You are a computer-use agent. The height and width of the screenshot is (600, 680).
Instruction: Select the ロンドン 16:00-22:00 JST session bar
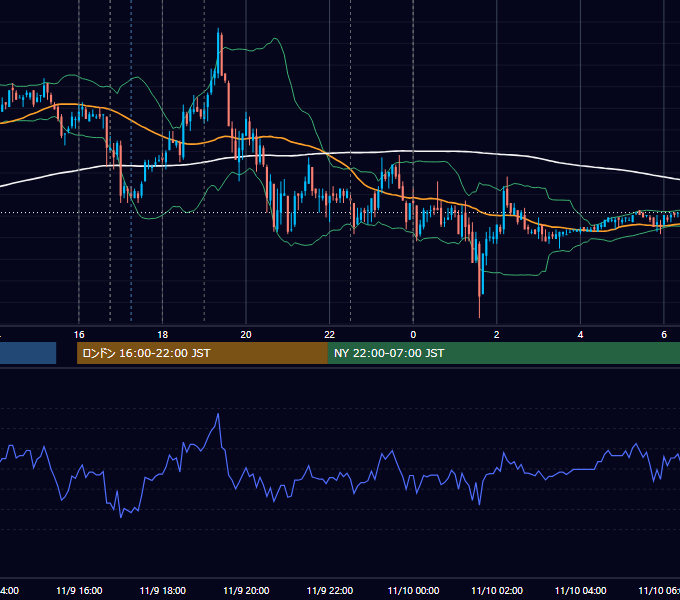tap(202, 353)
